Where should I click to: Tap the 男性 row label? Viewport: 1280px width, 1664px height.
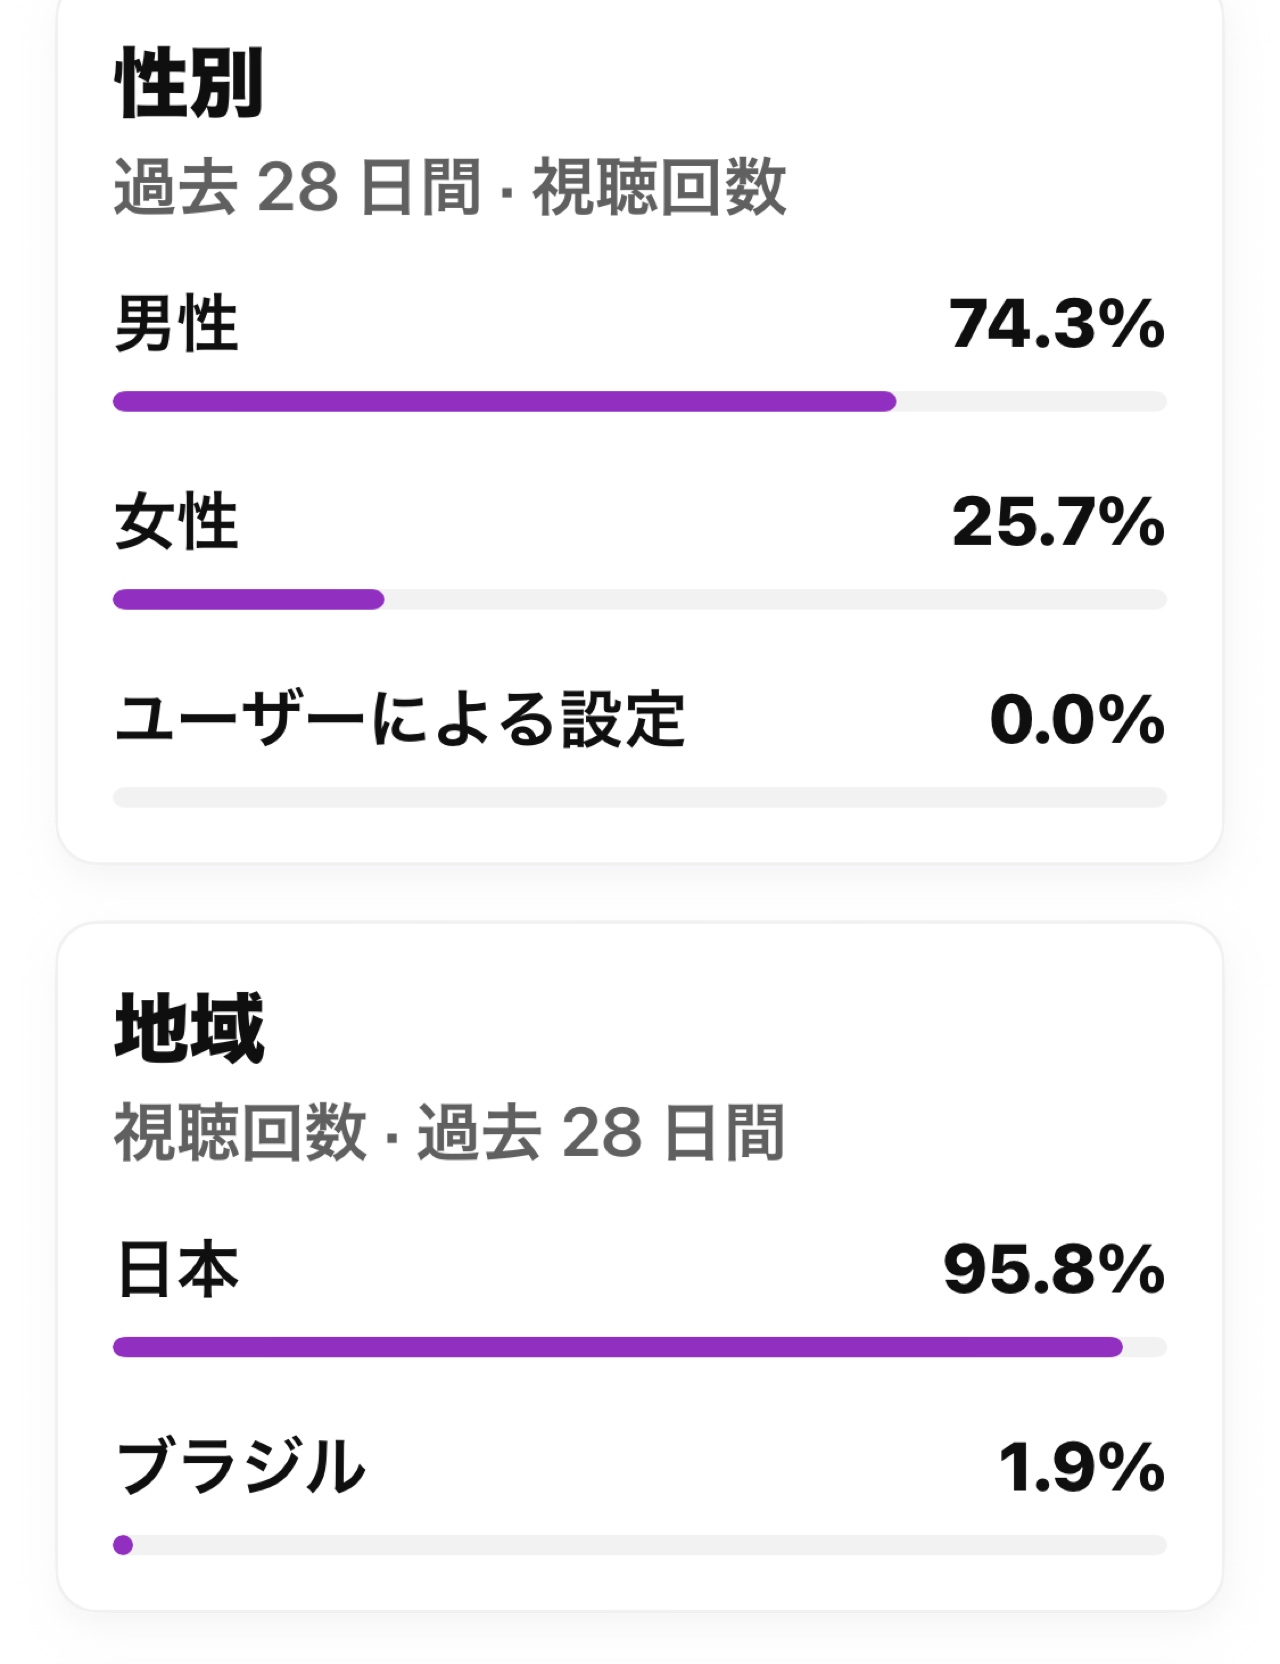[176, 323]
